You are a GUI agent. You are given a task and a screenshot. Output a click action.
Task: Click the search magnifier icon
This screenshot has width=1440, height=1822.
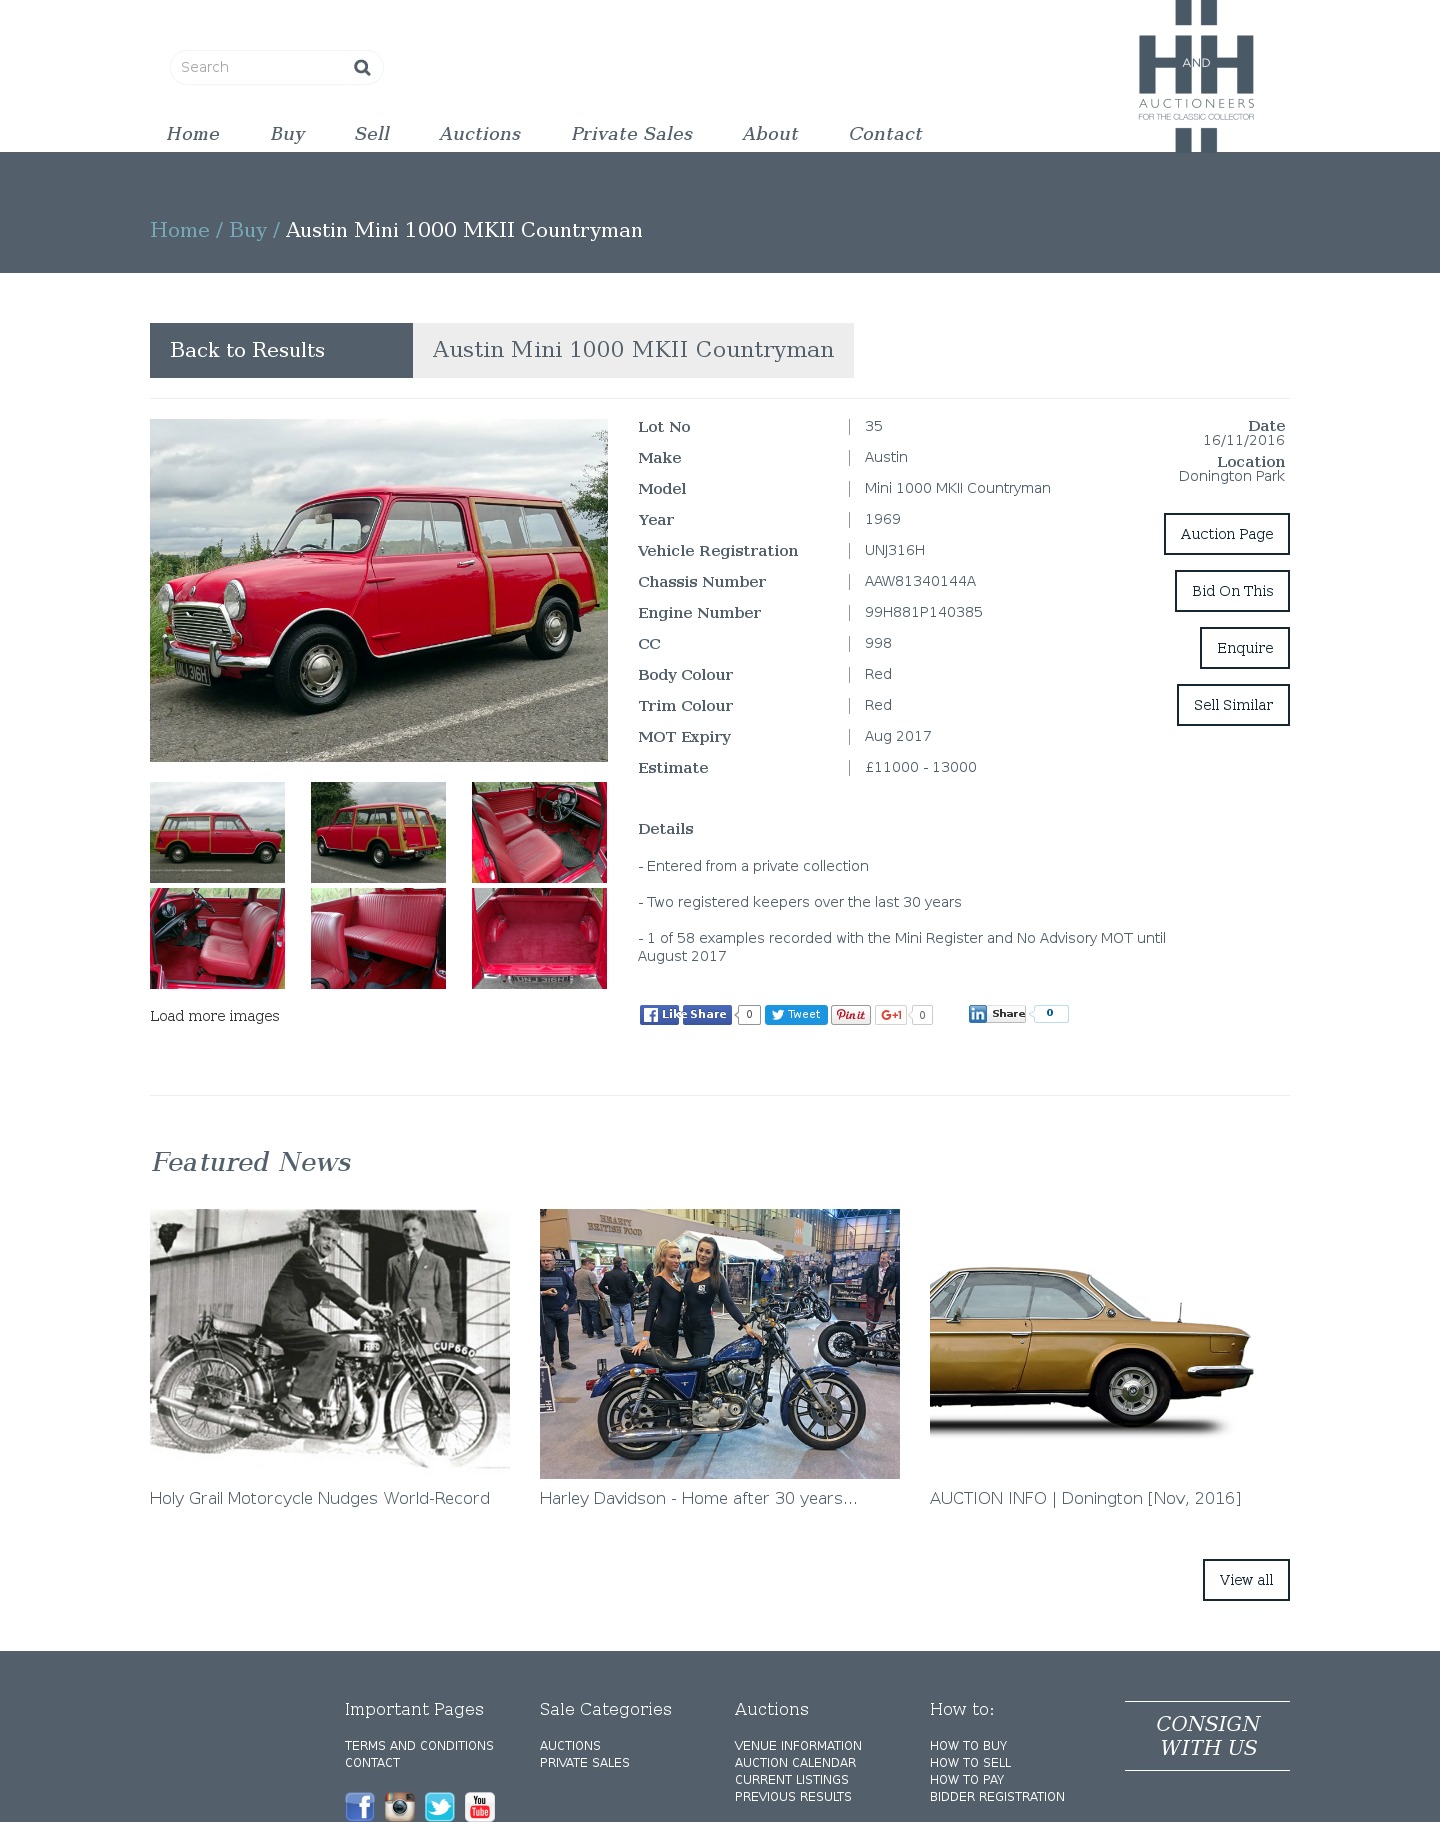point(362,67)
